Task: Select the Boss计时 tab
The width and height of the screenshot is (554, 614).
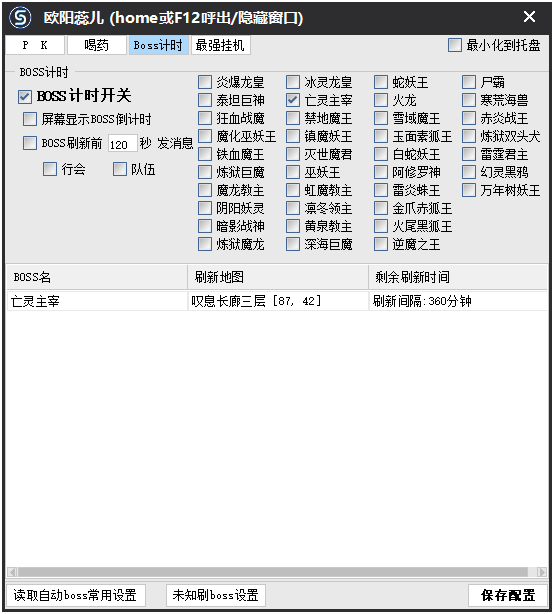Action: click(x=158, y=45)
